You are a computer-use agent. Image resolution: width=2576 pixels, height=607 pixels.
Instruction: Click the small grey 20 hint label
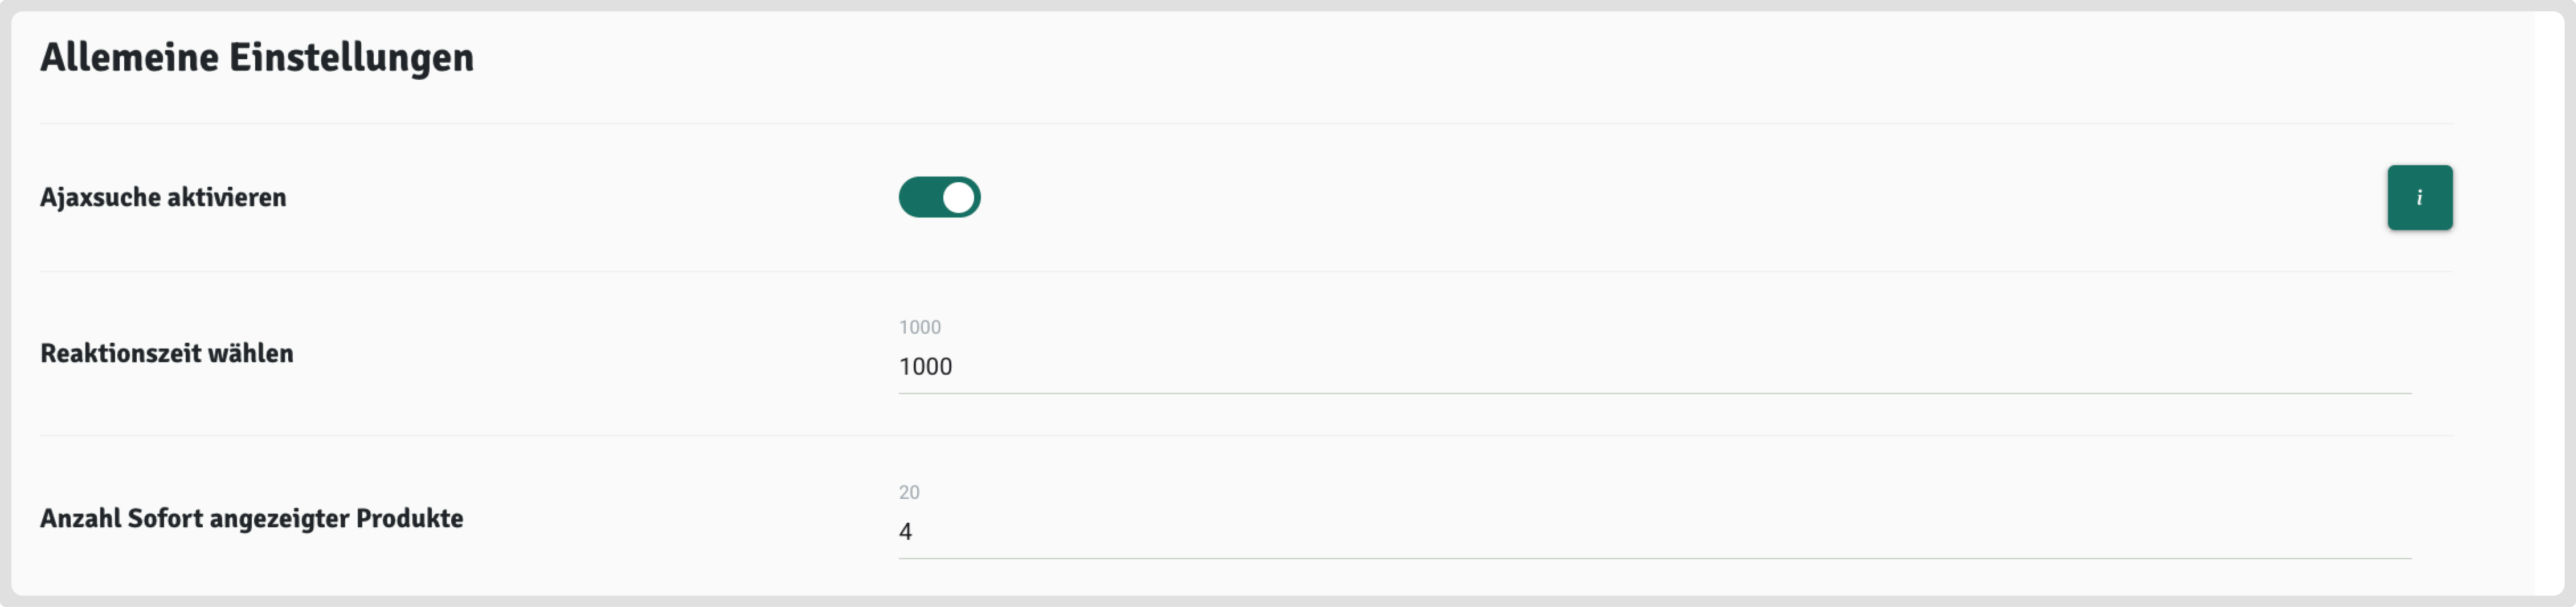click(x=909, y=492)
